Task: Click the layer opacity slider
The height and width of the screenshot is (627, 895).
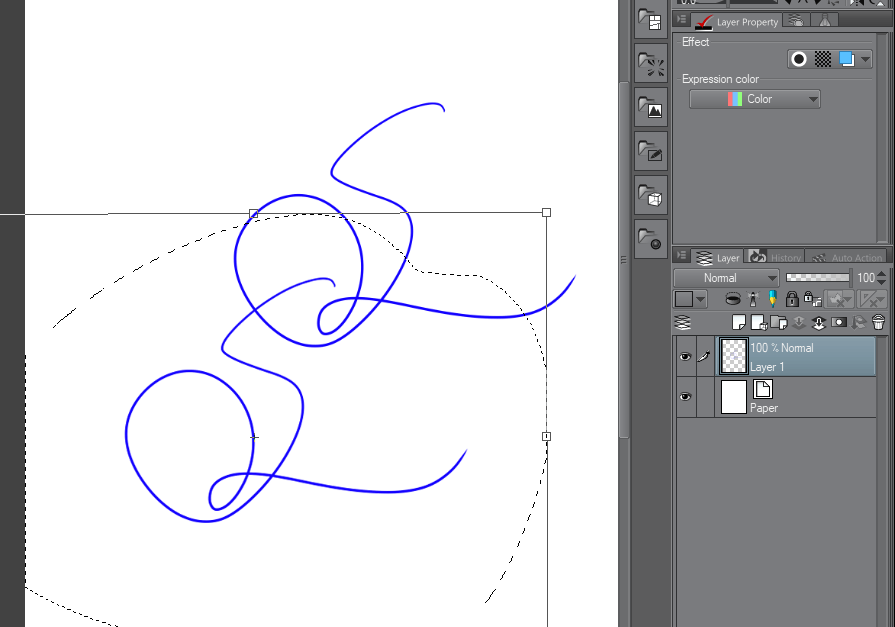Action: pos(816,277)
